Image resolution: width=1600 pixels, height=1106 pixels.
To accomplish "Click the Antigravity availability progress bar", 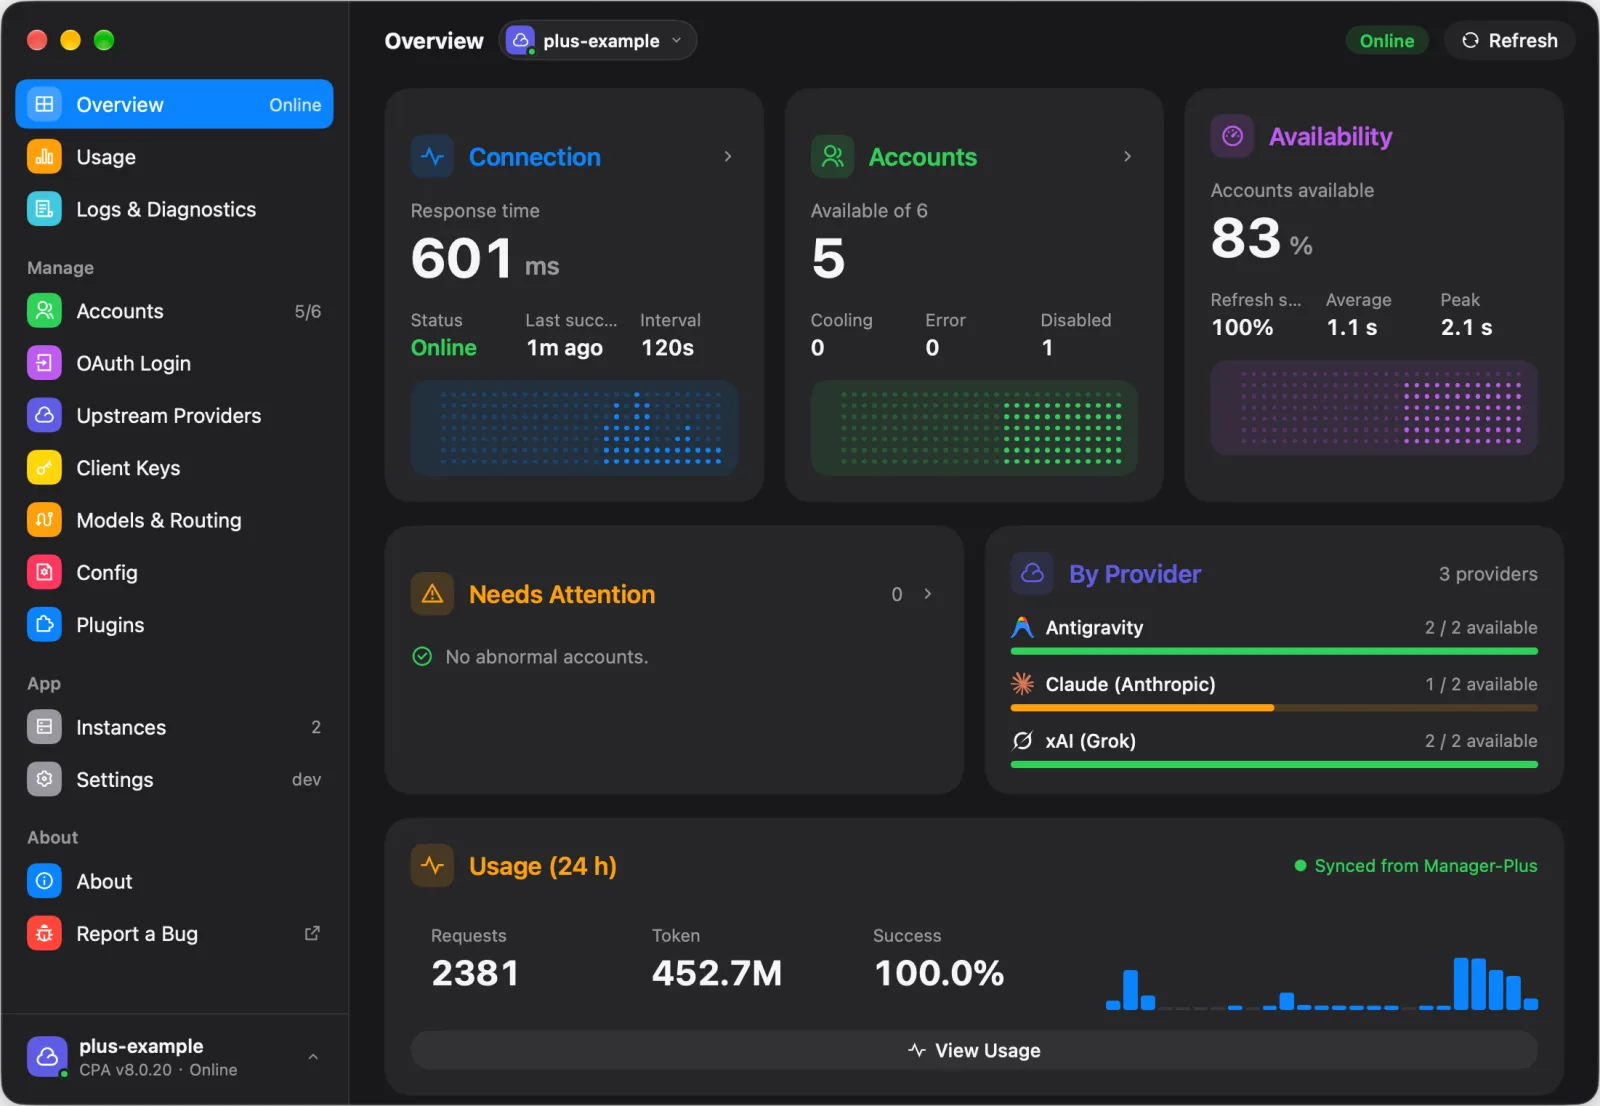I will click(x=1274, y=651).
